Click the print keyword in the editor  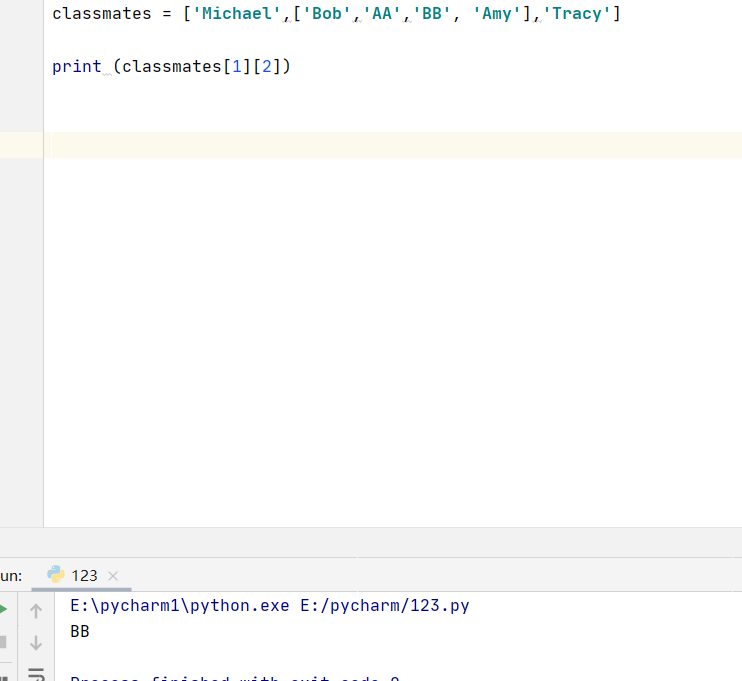click(x=77, y=67)
